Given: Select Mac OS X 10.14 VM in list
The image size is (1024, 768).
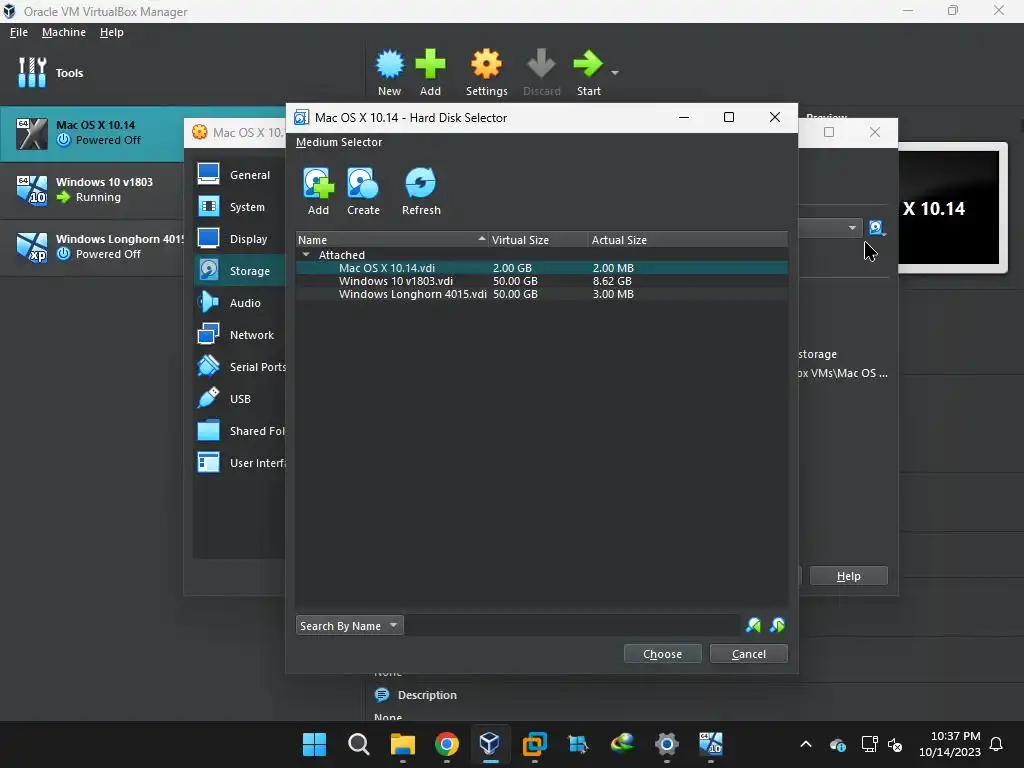Looking at the screenshot, I should coord(92,133).
